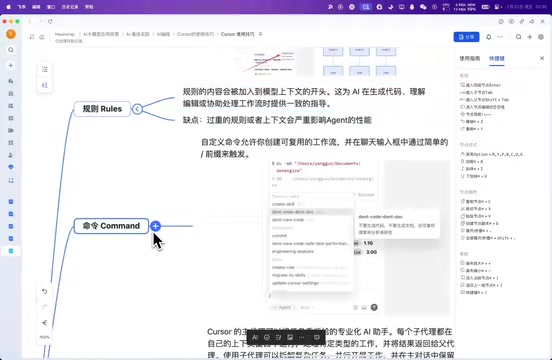Click the mind map layout icon on the canvas

pyautogui.click(x=45, y=85)
